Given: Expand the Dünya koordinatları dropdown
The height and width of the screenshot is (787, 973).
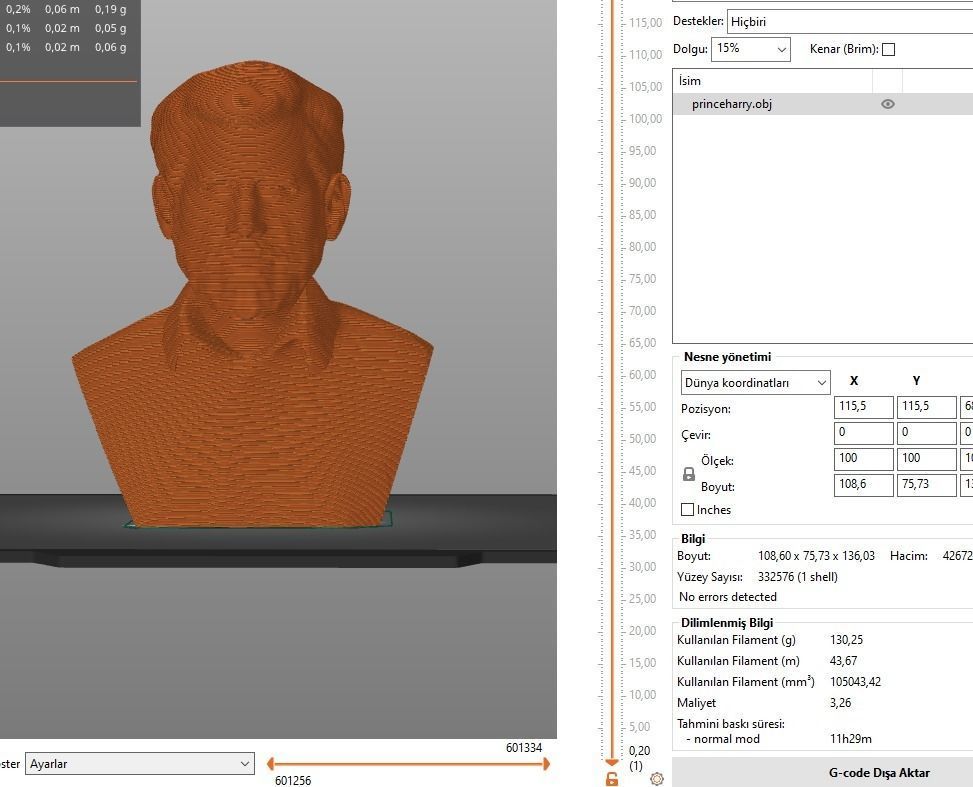Looking at the screenshot, I should click(755, 383).
